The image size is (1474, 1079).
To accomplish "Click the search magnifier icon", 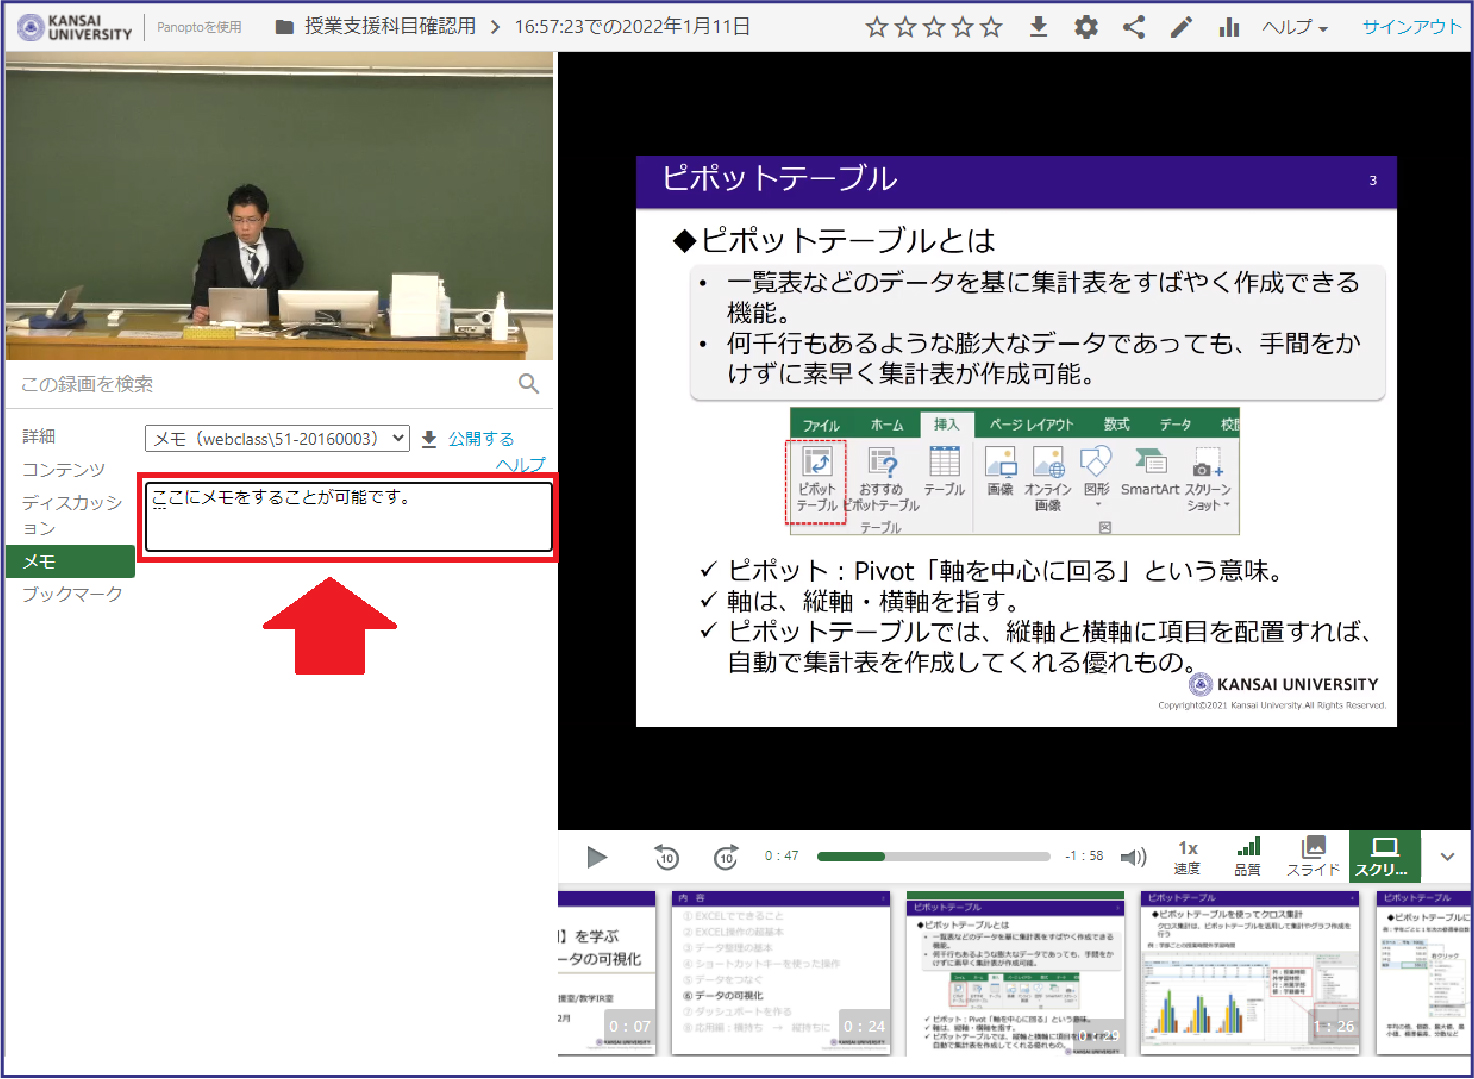I will click(529, 384).
